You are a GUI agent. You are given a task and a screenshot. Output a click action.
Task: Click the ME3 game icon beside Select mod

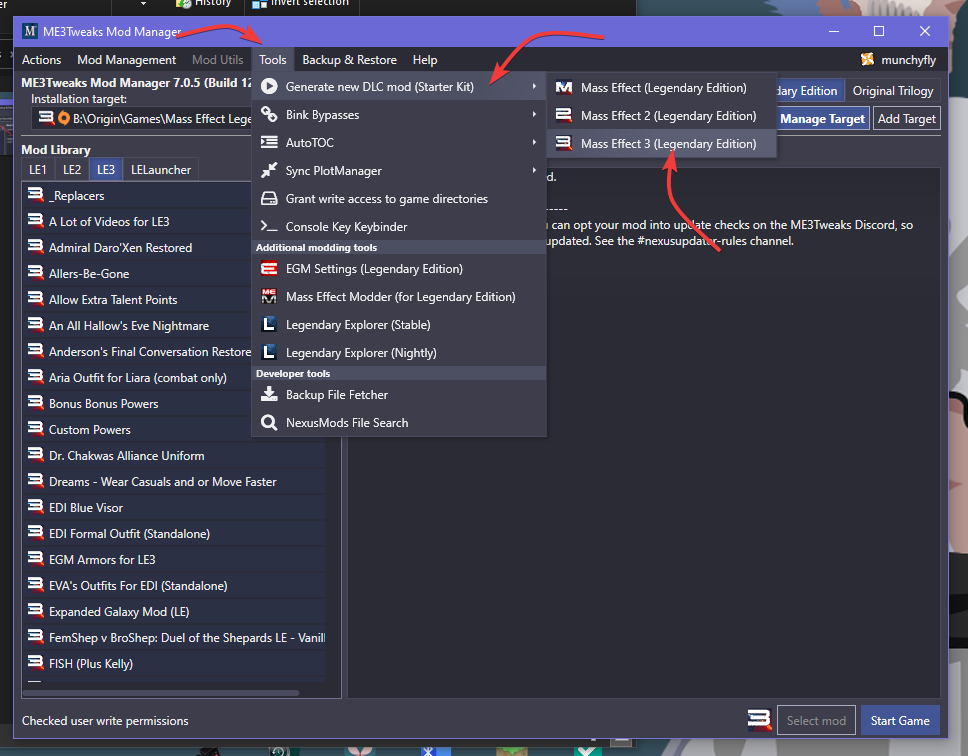pos(759,720)
